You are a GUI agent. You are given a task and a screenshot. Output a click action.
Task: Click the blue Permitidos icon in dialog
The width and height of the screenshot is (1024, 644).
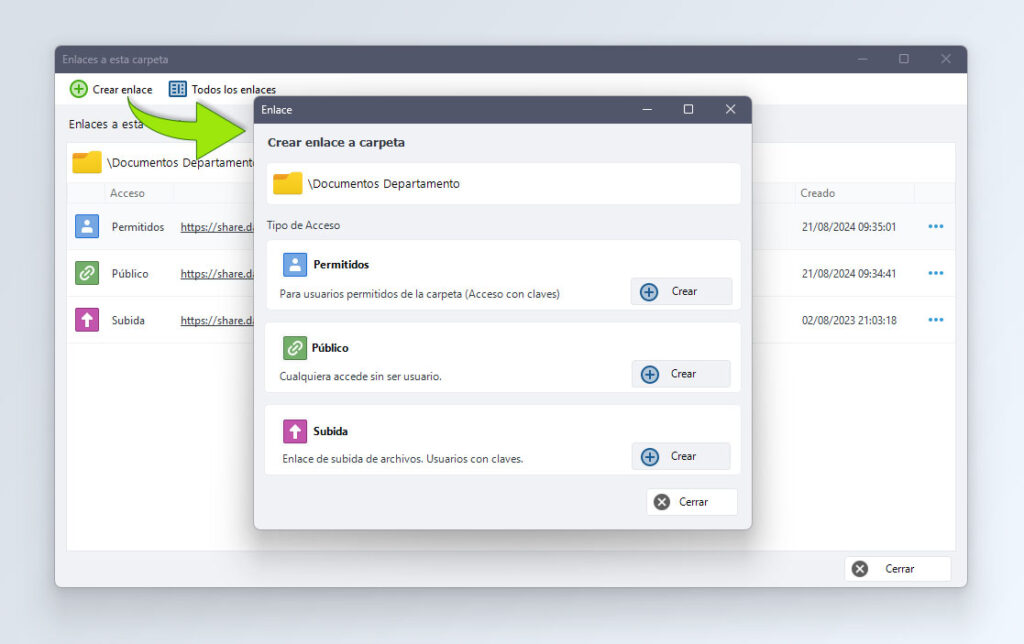click(x=295, y=264)
